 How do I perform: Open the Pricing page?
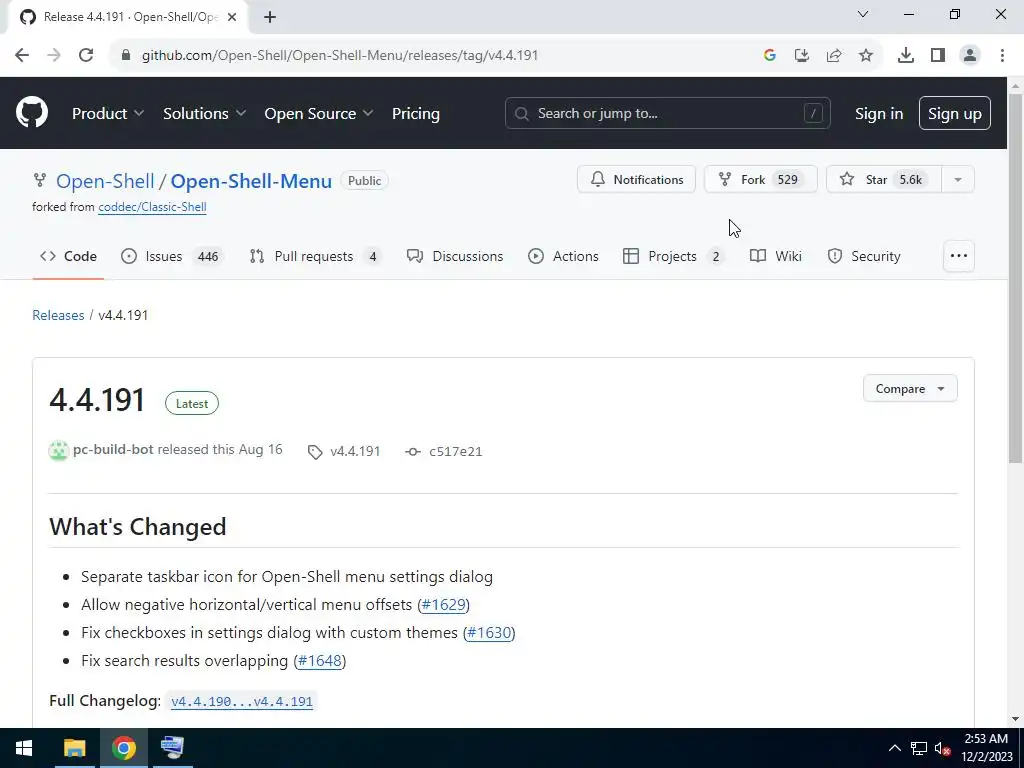tap(415, 113)
